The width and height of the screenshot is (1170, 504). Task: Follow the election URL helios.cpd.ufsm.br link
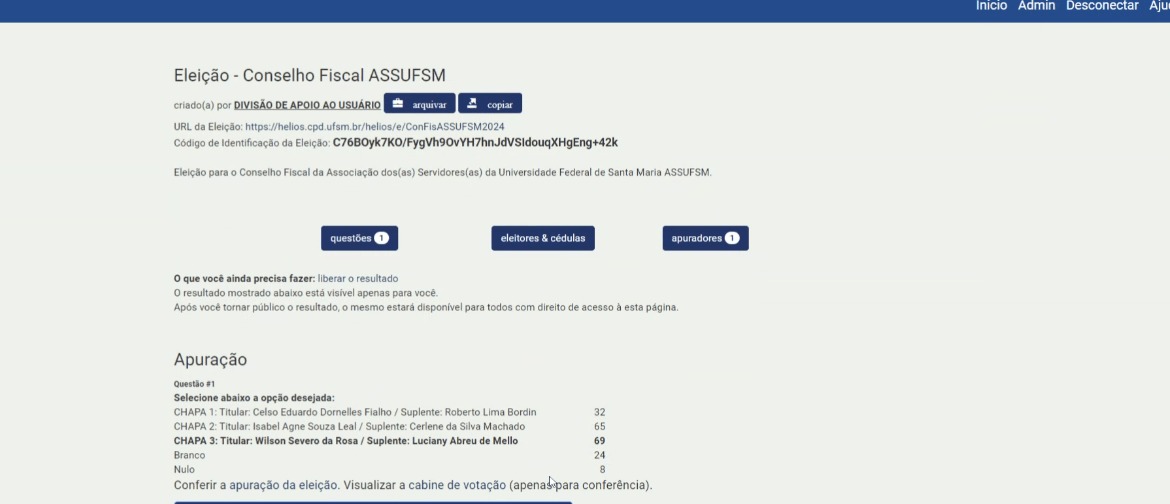click(x=374, y=127)
